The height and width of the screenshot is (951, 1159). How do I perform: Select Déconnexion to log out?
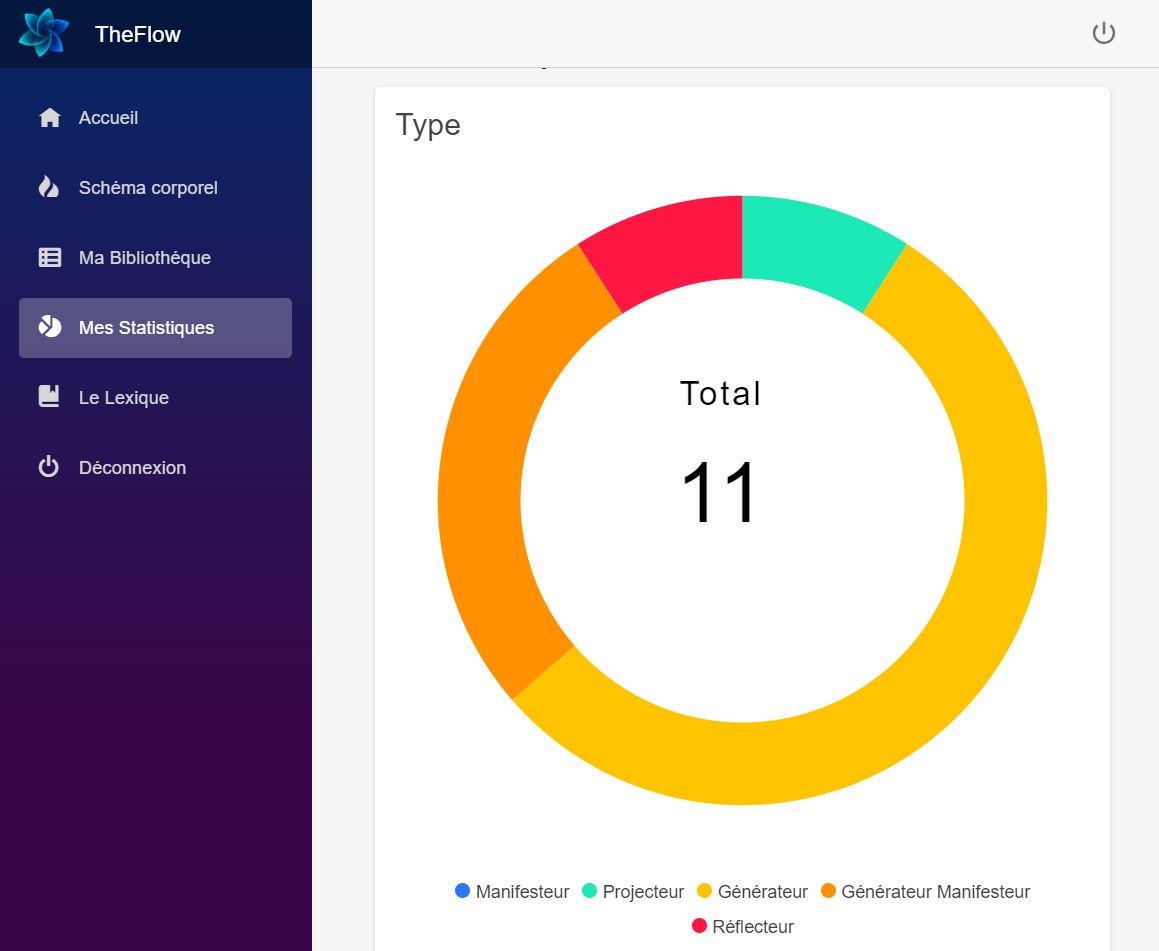132,467
